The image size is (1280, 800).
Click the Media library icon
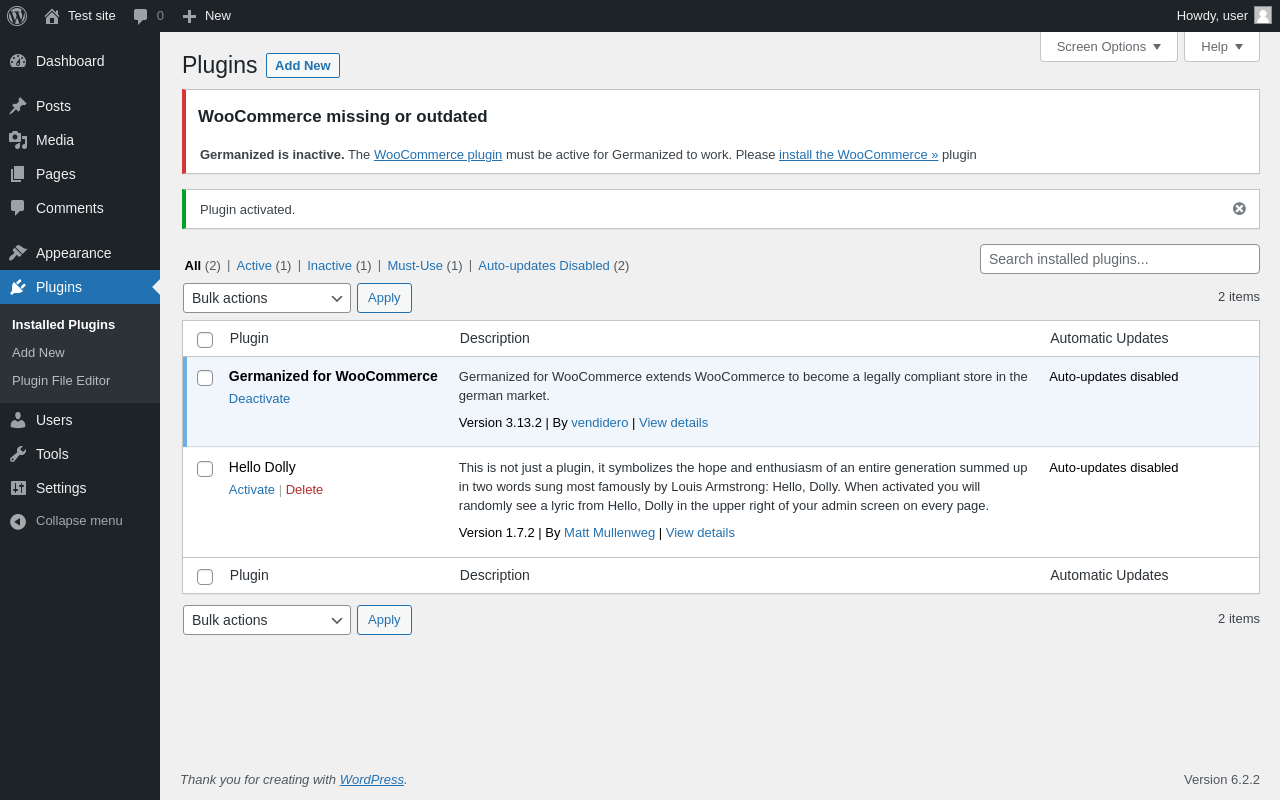(x=18, y=140)
